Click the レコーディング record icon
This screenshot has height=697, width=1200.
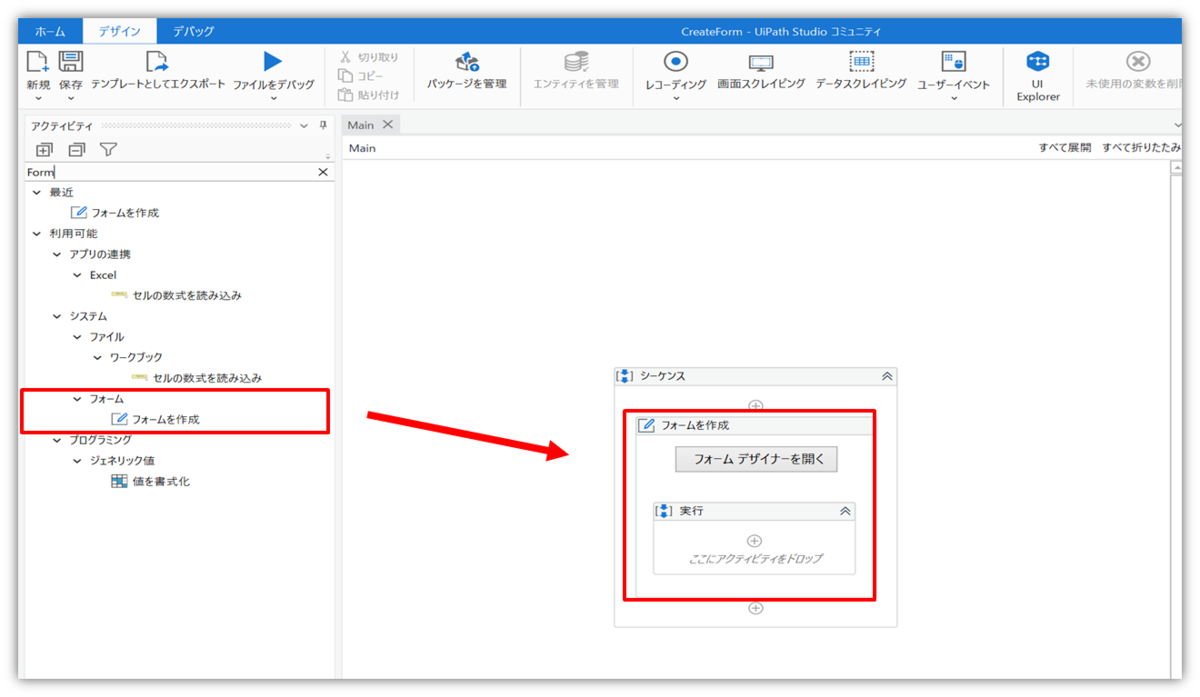(676, 62)
